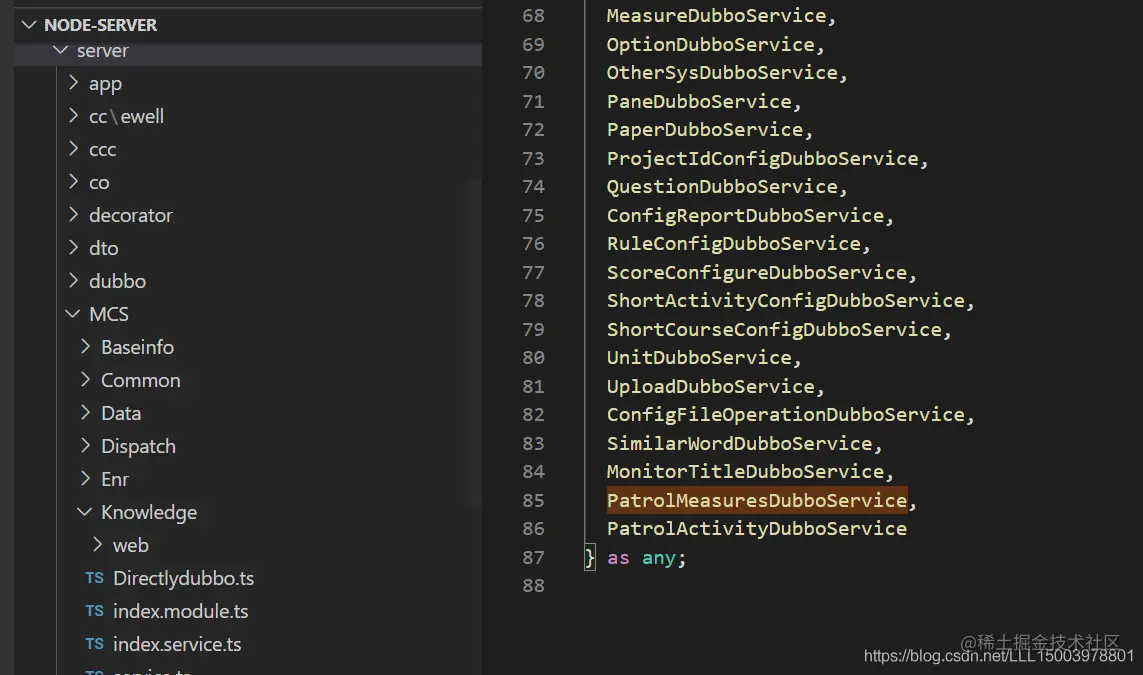Image resolution: width=1143 pixels, height=675 pixels.
Task: Expand the web folder
Action: [x=97, y=545]
